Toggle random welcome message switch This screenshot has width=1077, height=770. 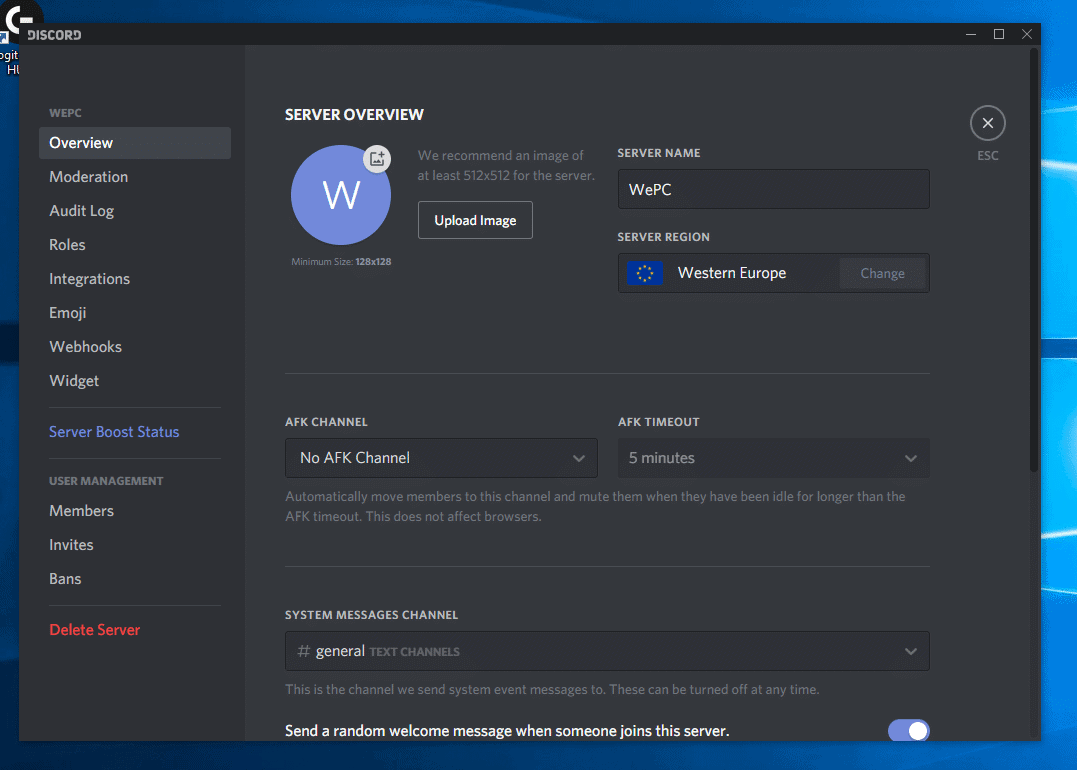point(908,730)
